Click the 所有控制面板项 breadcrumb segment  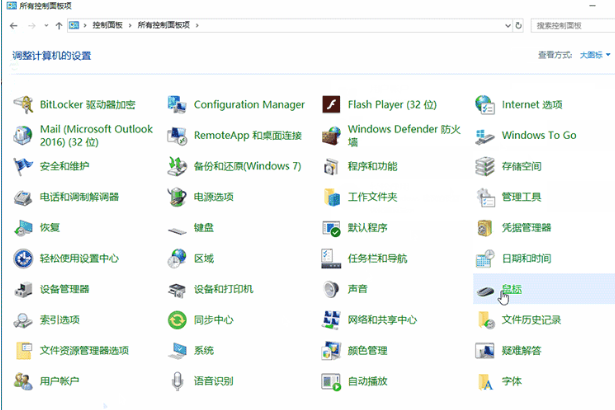[x=164, y=26]
